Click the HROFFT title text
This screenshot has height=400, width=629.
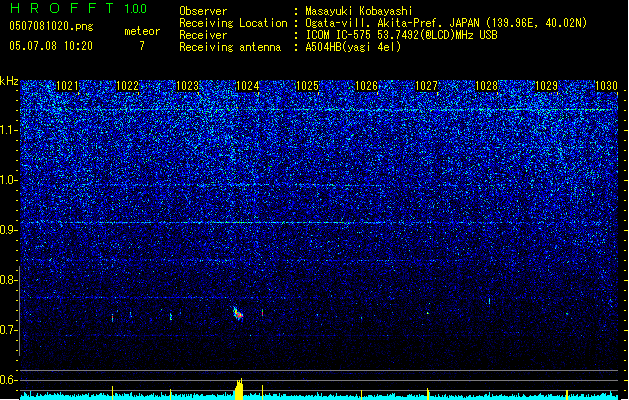(x=61, y=8)
